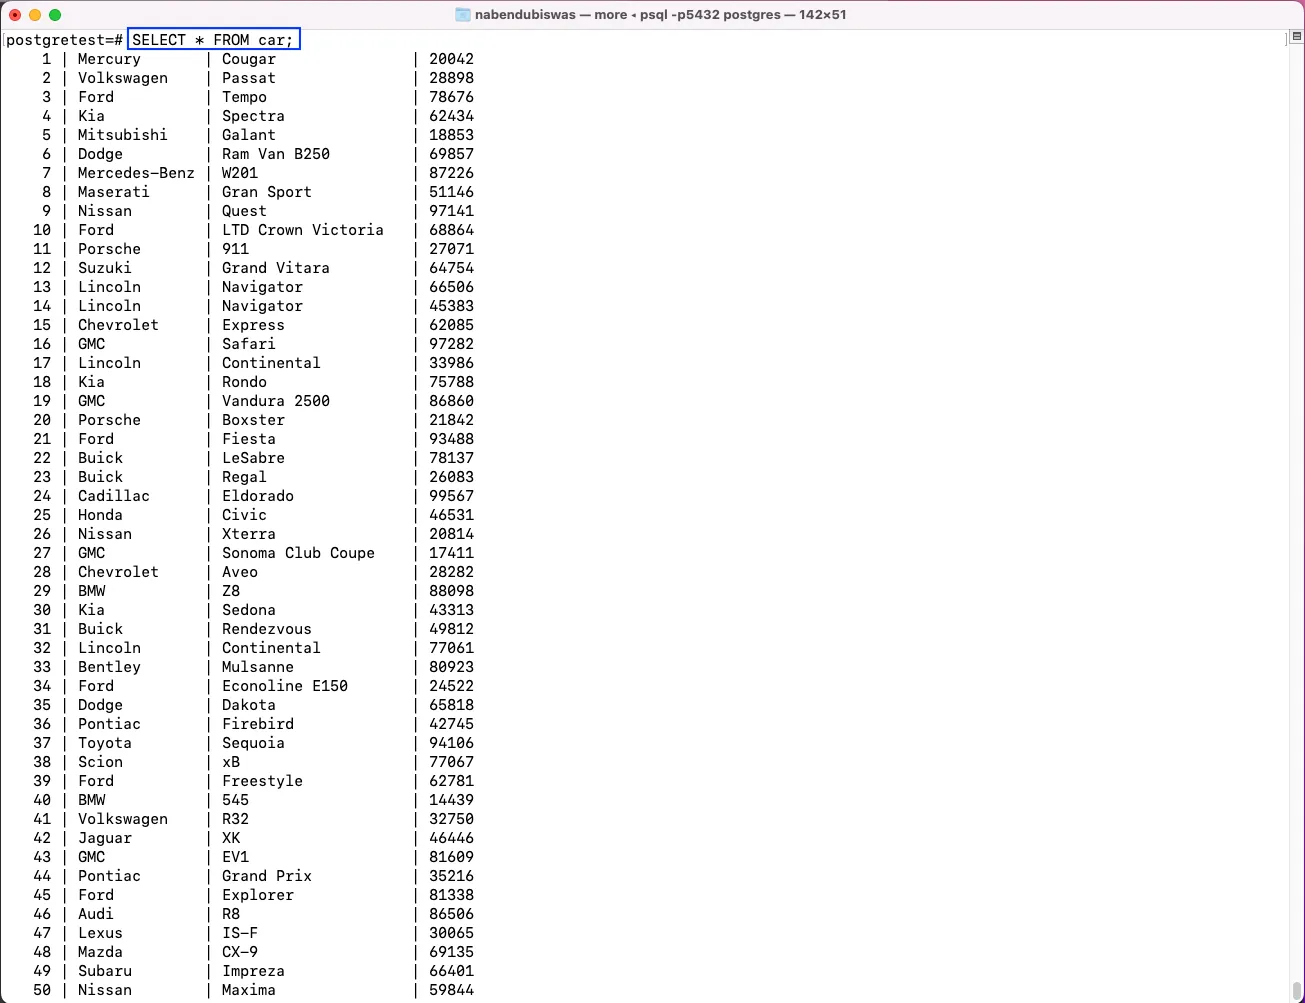Select the 'Cougar' model cell
The image size is (1305, 1003).
(249, 59)
